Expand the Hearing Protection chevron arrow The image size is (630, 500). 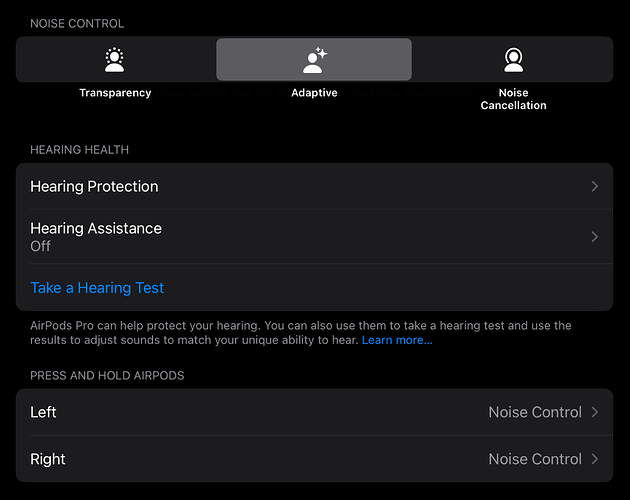[595, 187]
